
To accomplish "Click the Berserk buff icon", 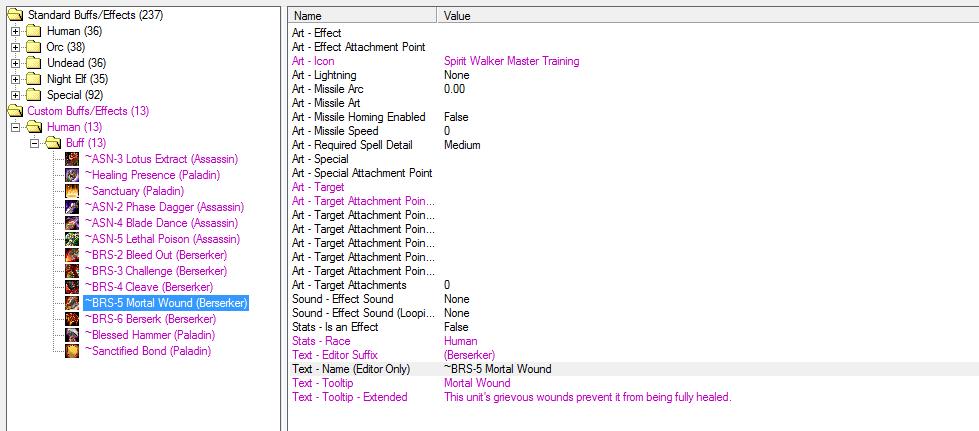I will (72, 320).
